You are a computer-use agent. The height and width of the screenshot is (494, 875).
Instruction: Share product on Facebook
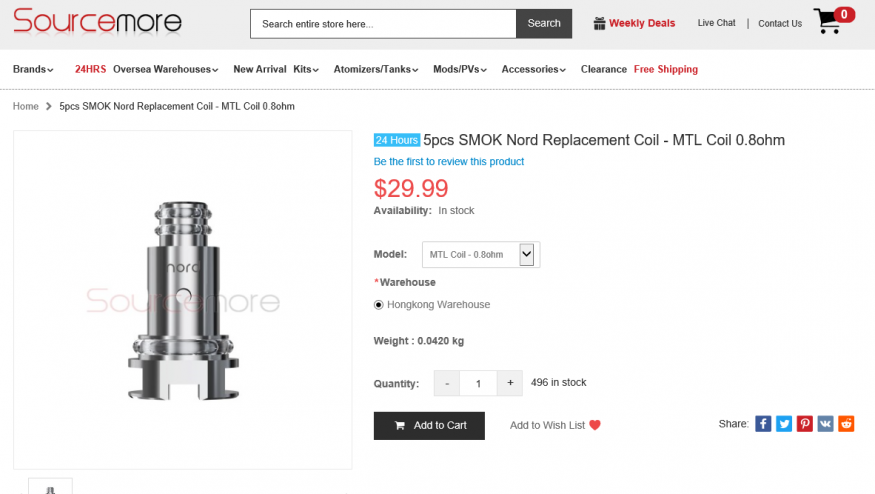click(x=763, y=424)
